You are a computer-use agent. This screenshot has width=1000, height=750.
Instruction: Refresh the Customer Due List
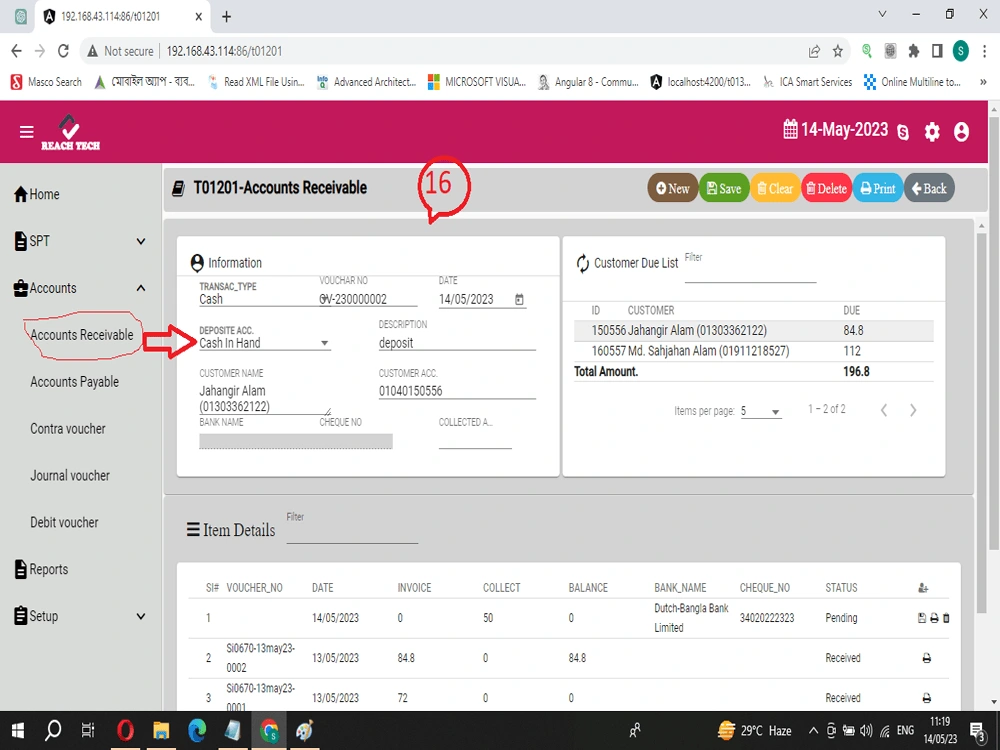coord(582,263)
